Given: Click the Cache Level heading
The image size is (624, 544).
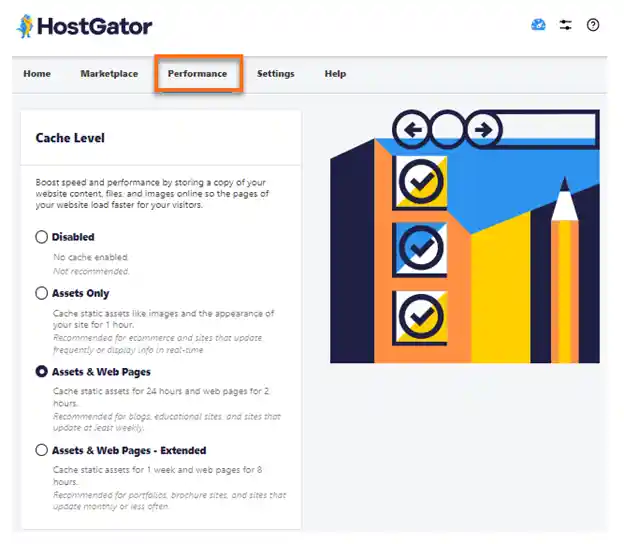Looking at the screenshot, I should pyautogui.click(x=70, y=138).
